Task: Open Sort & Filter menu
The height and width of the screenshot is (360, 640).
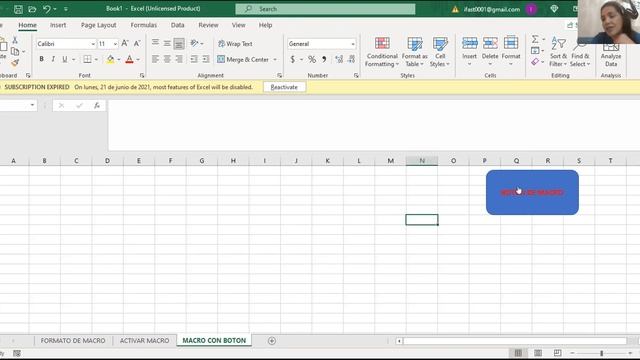Action: point(558,52)
